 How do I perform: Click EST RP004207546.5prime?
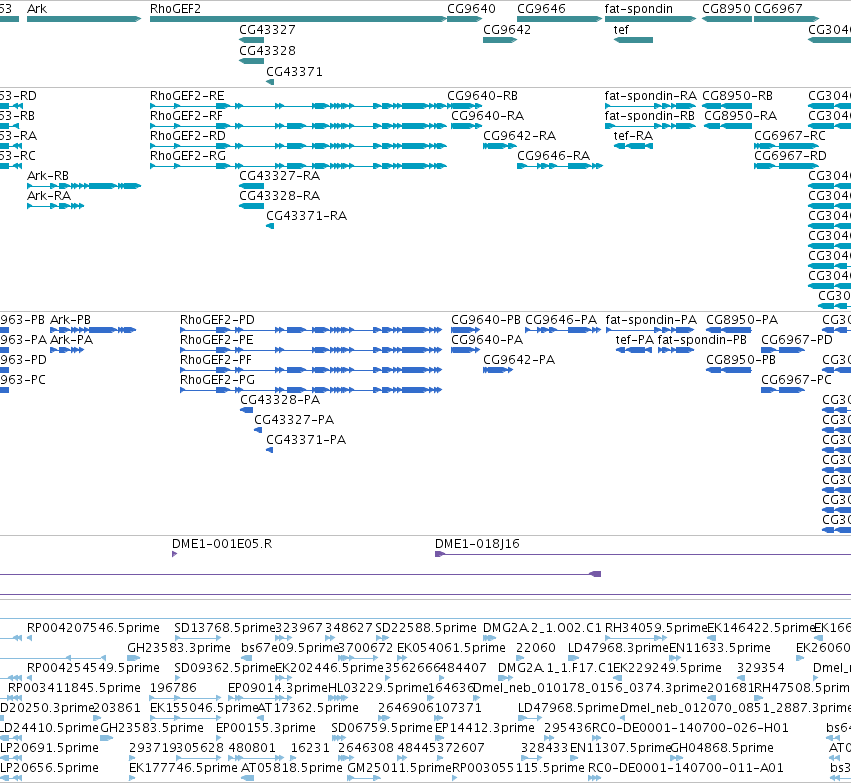point(29,638)
